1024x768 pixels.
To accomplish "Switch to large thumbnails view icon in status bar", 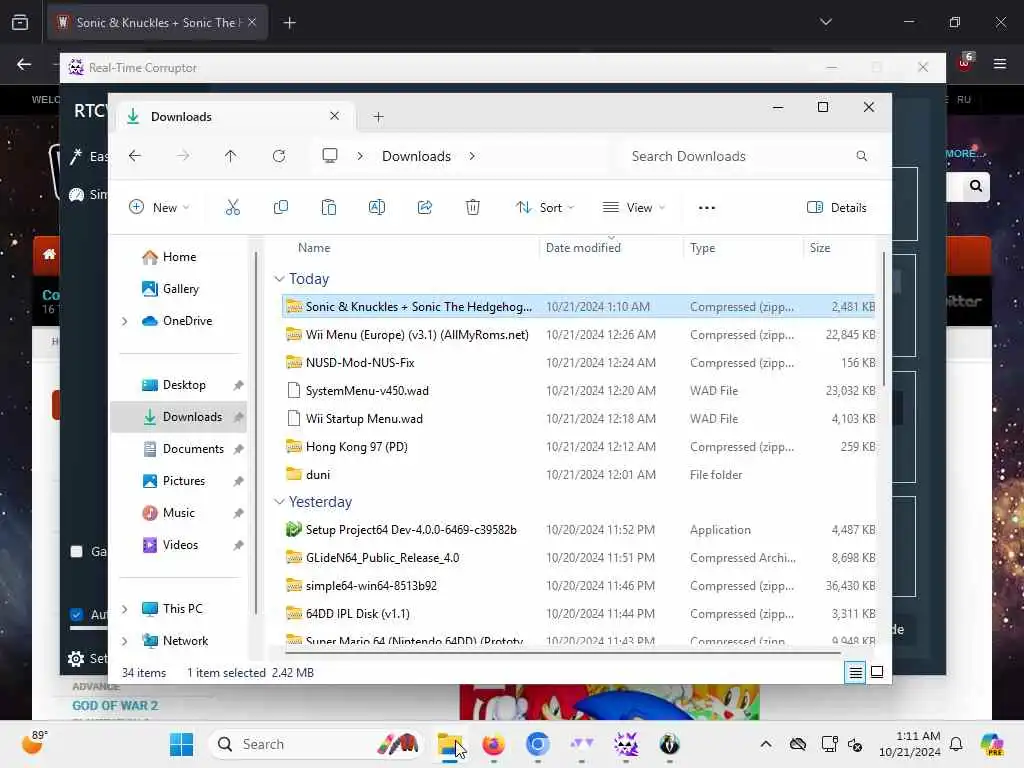I will point(877,672).
